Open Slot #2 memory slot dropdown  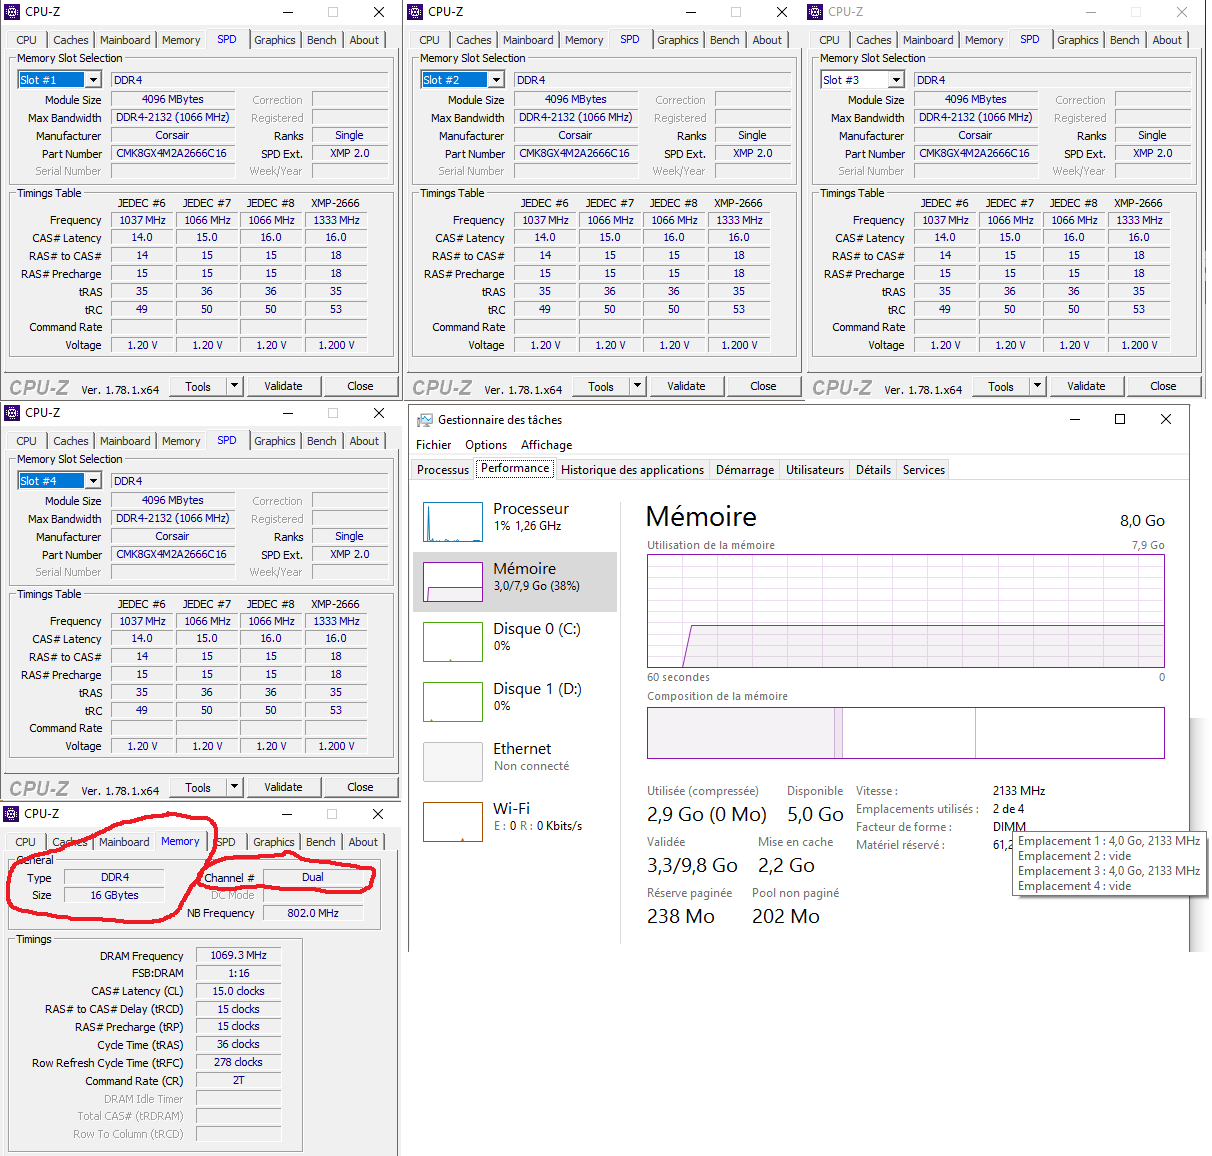pyautogui.click(x=496, y=80)
